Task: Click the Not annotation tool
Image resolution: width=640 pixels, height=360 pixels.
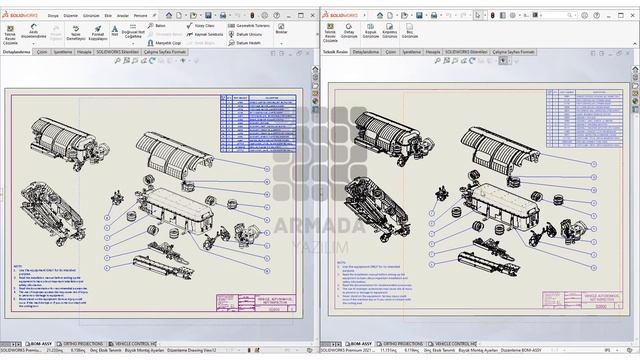Action: click(115, 31)
